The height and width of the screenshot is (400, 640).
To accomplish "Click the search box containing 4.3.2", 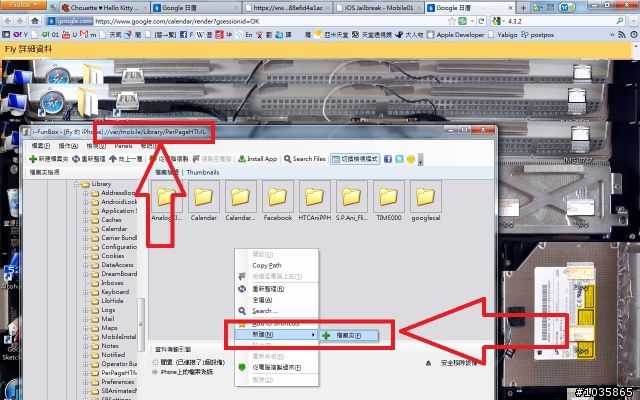I will pyautogui.click(x=560, y=21).
